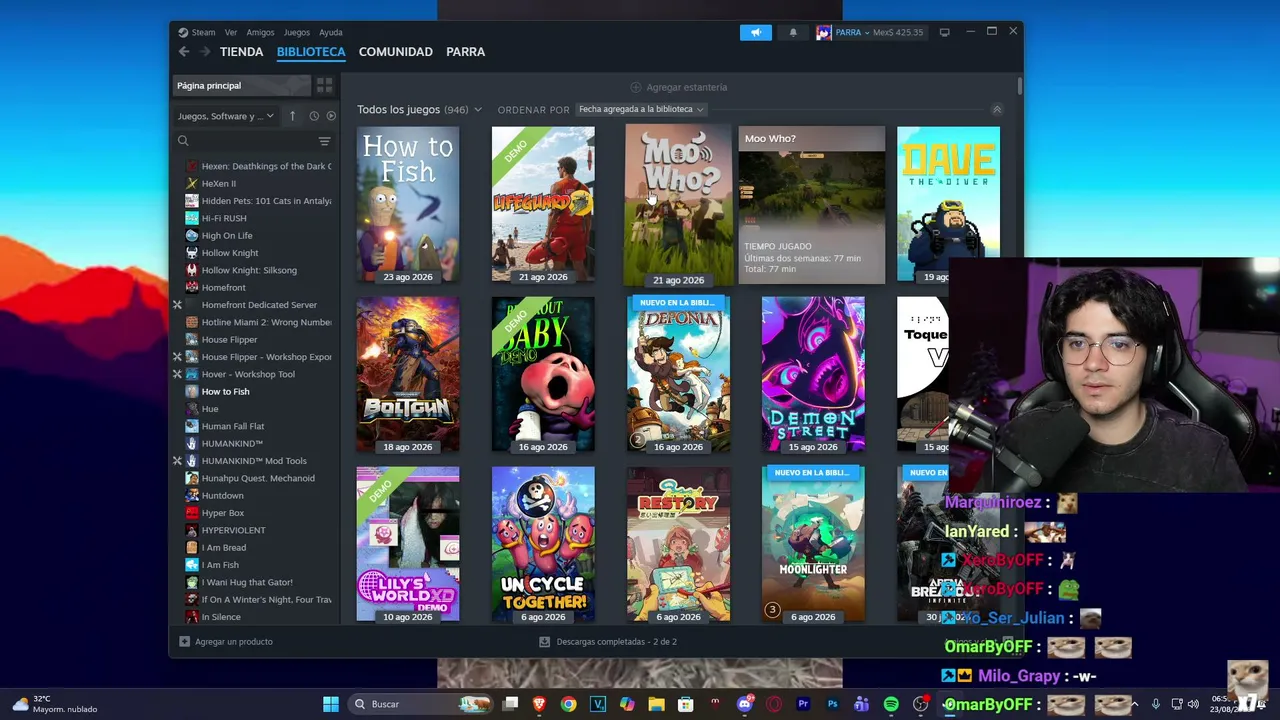1280x720 pixels.
Task: Open Steam notifications bell
Action: point(793,32)
